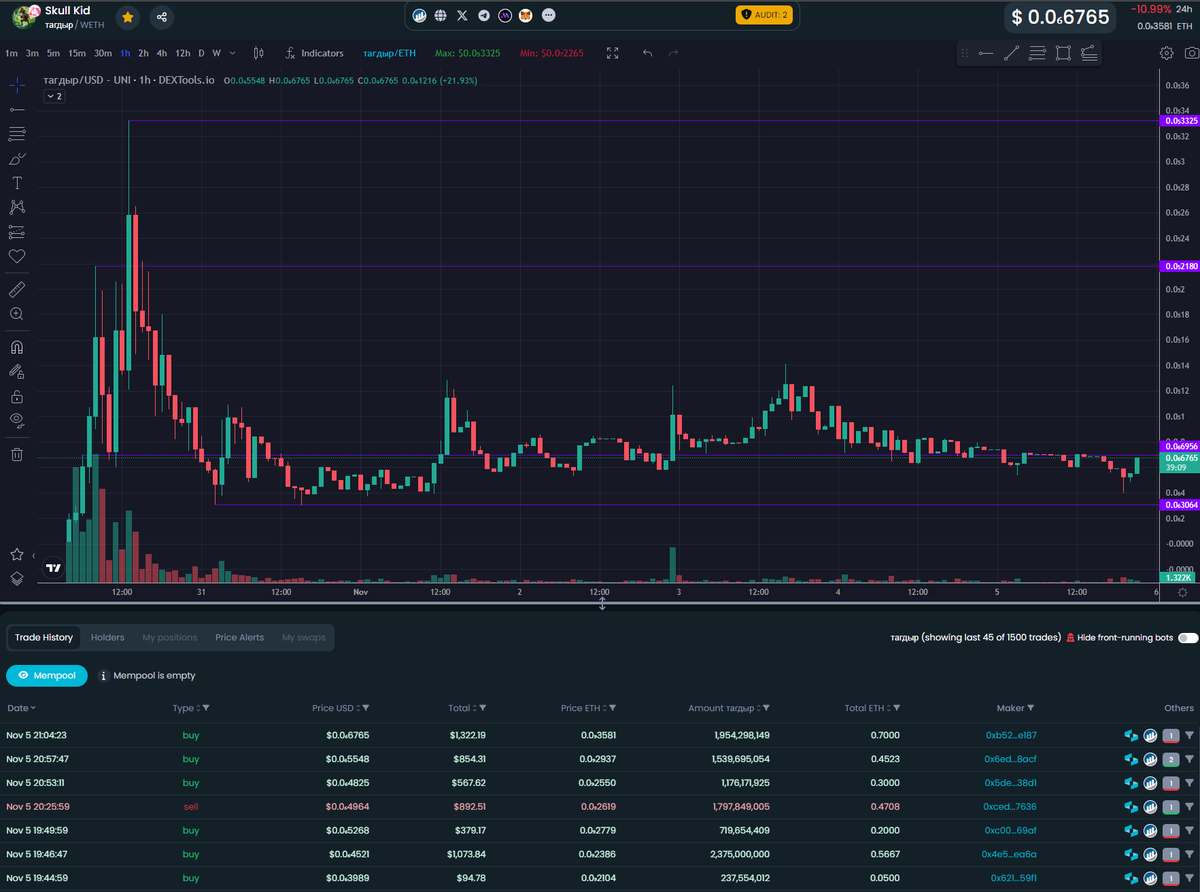Image resolution: width=1200 pixels, height=892 pixels.
Task: Expand the timeframe dropdown chevron
Action: [x=233, y=53]
